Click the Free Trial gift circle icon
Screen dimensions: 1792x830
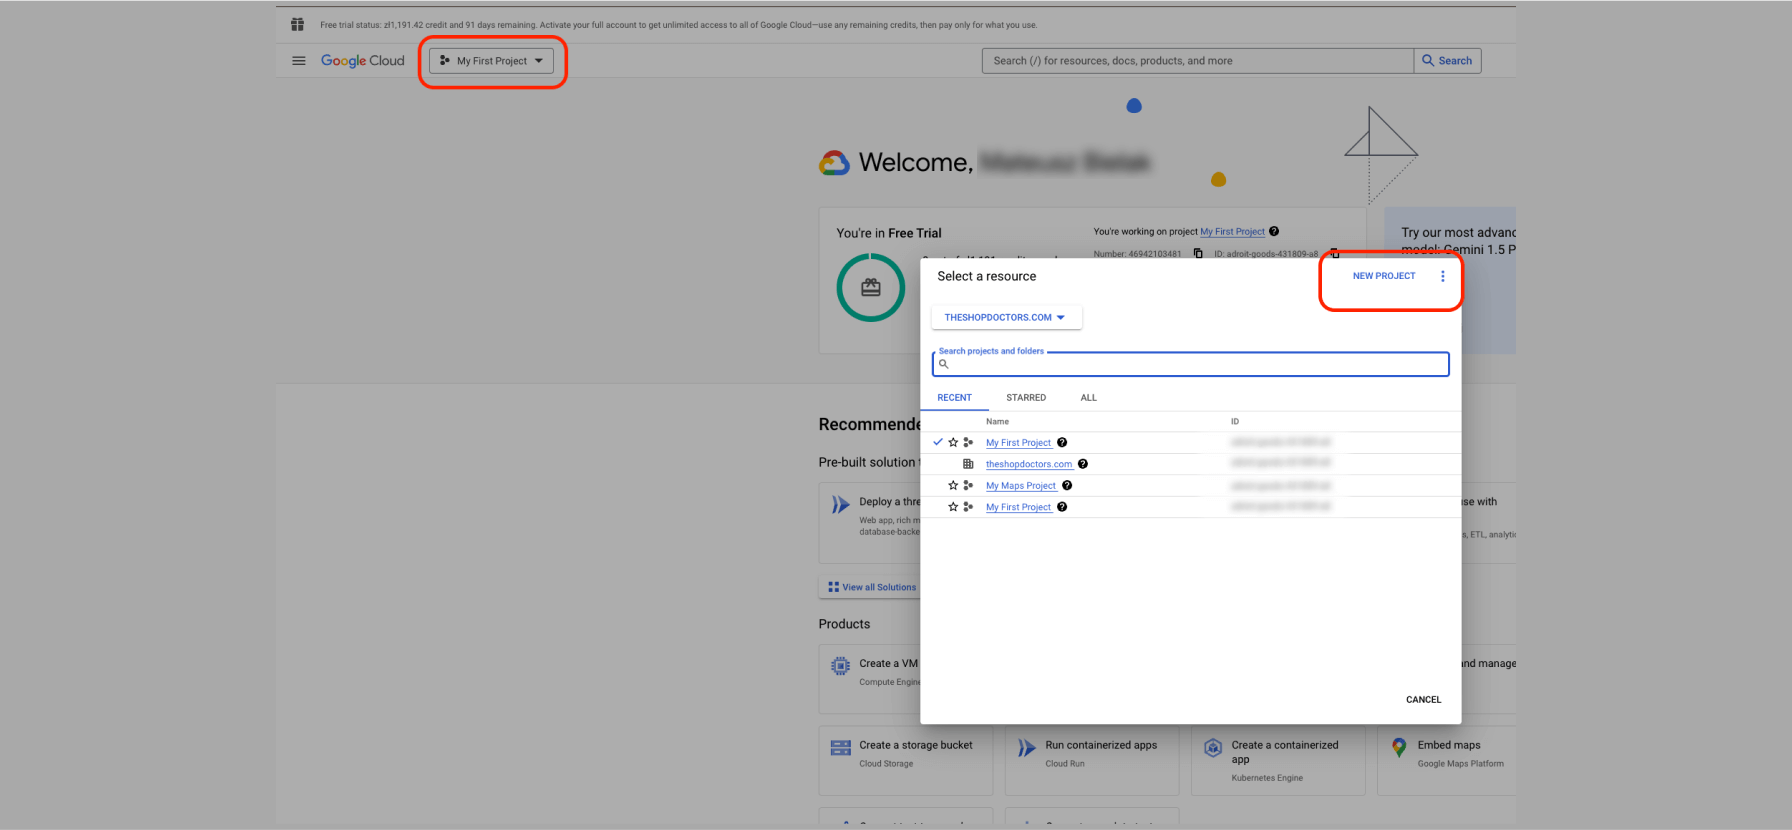[871, 288]
